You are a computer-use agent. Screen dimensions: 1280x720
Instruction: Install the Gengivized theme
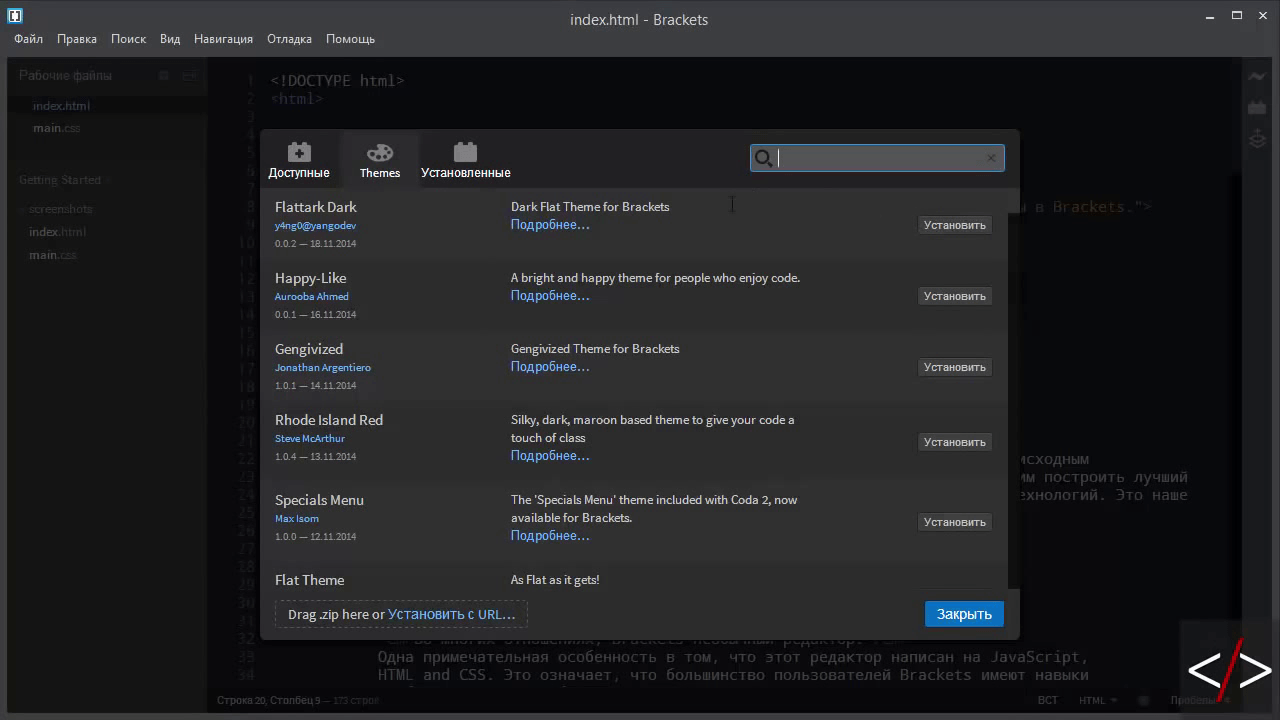(x=954, y=367)
